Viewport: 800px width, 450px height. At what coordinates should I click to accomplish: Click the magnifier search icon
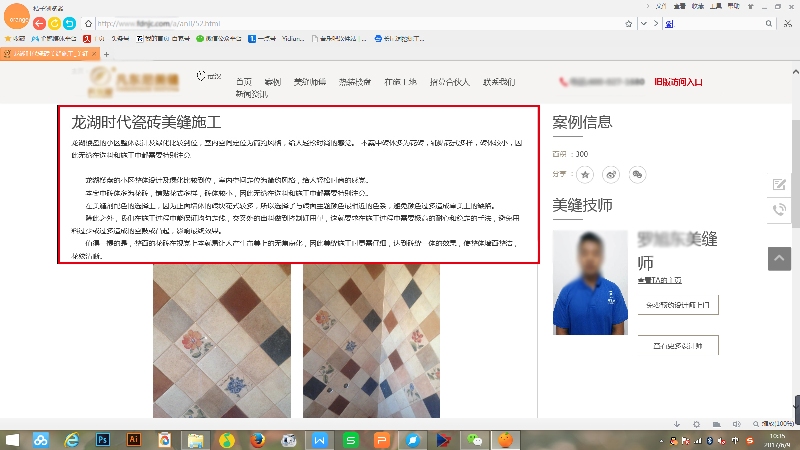(769, 23)
